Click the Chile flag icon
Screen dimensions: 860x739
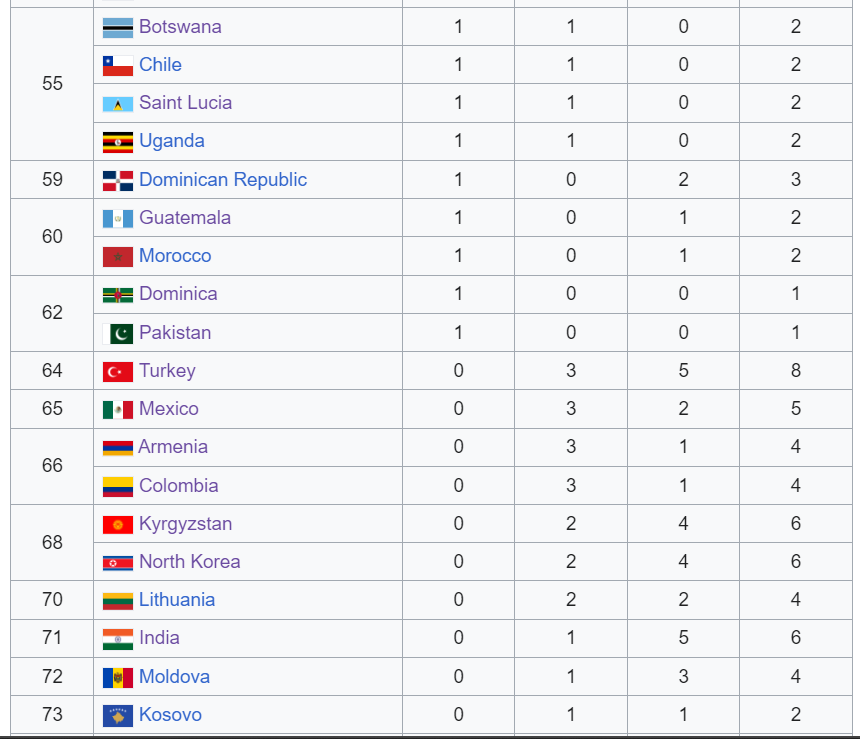pyautogui.click(x=118, y=66)
